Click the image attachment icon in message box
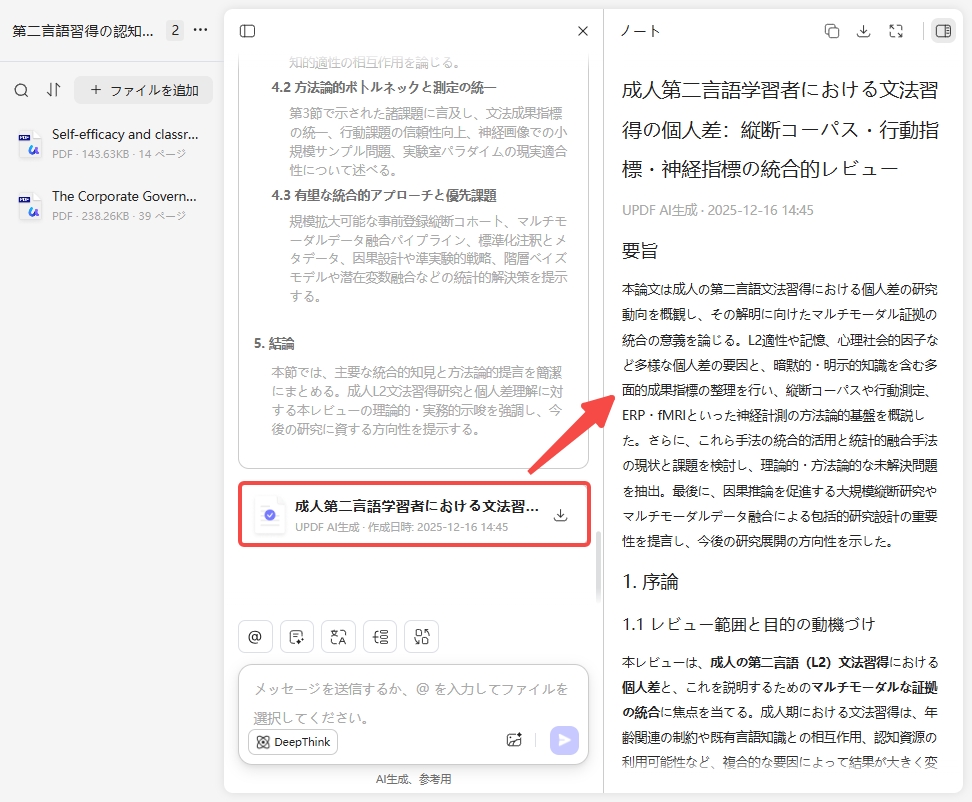The image size is (972, 802). pyautogui.click(x=514, y=740)
